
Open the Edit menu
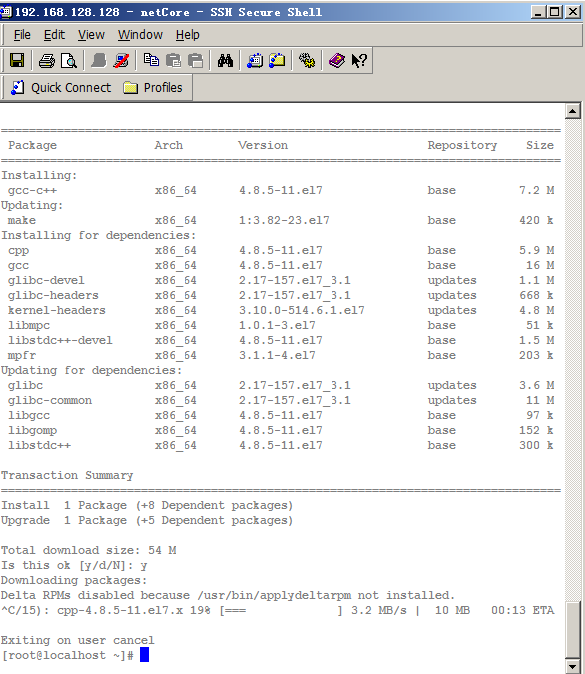(x=54, y=35)
